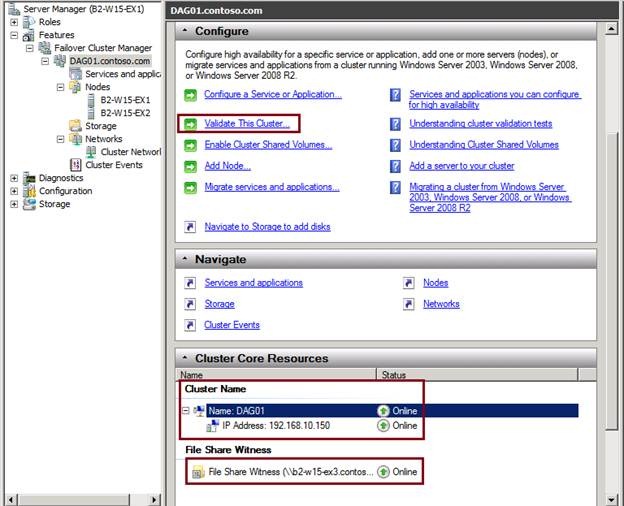Click shortcut icon beside Nodes in Navigate section

coord(409,283)
